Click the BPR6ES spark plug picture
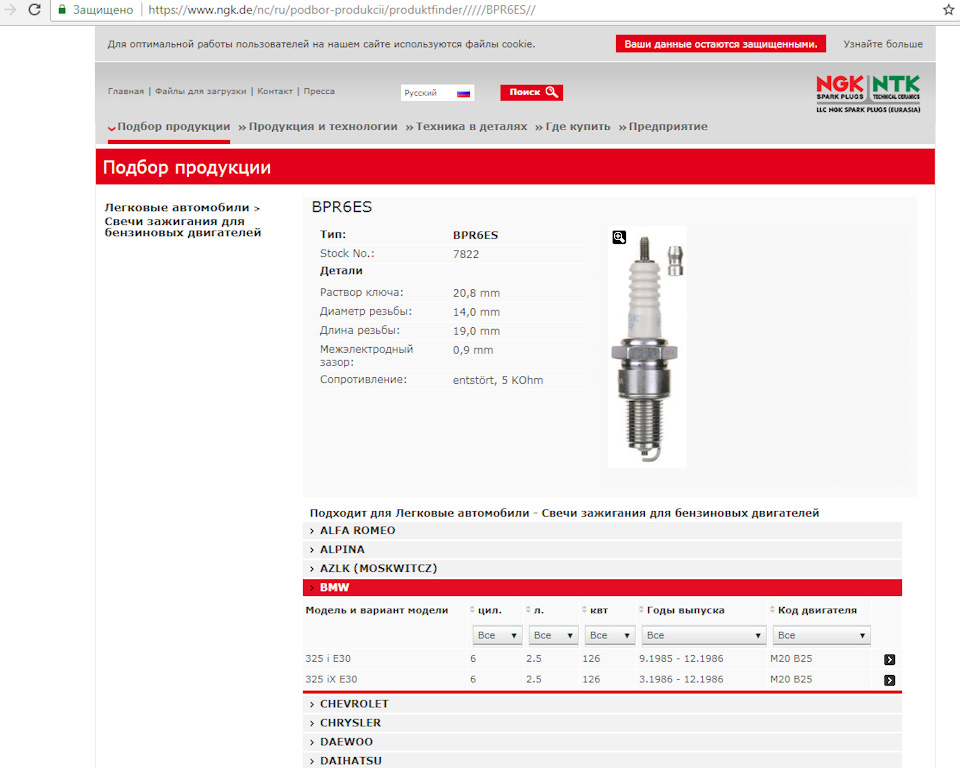Viewport: 960px width, 768px height. pyautogui.click(x=647, y=347)
